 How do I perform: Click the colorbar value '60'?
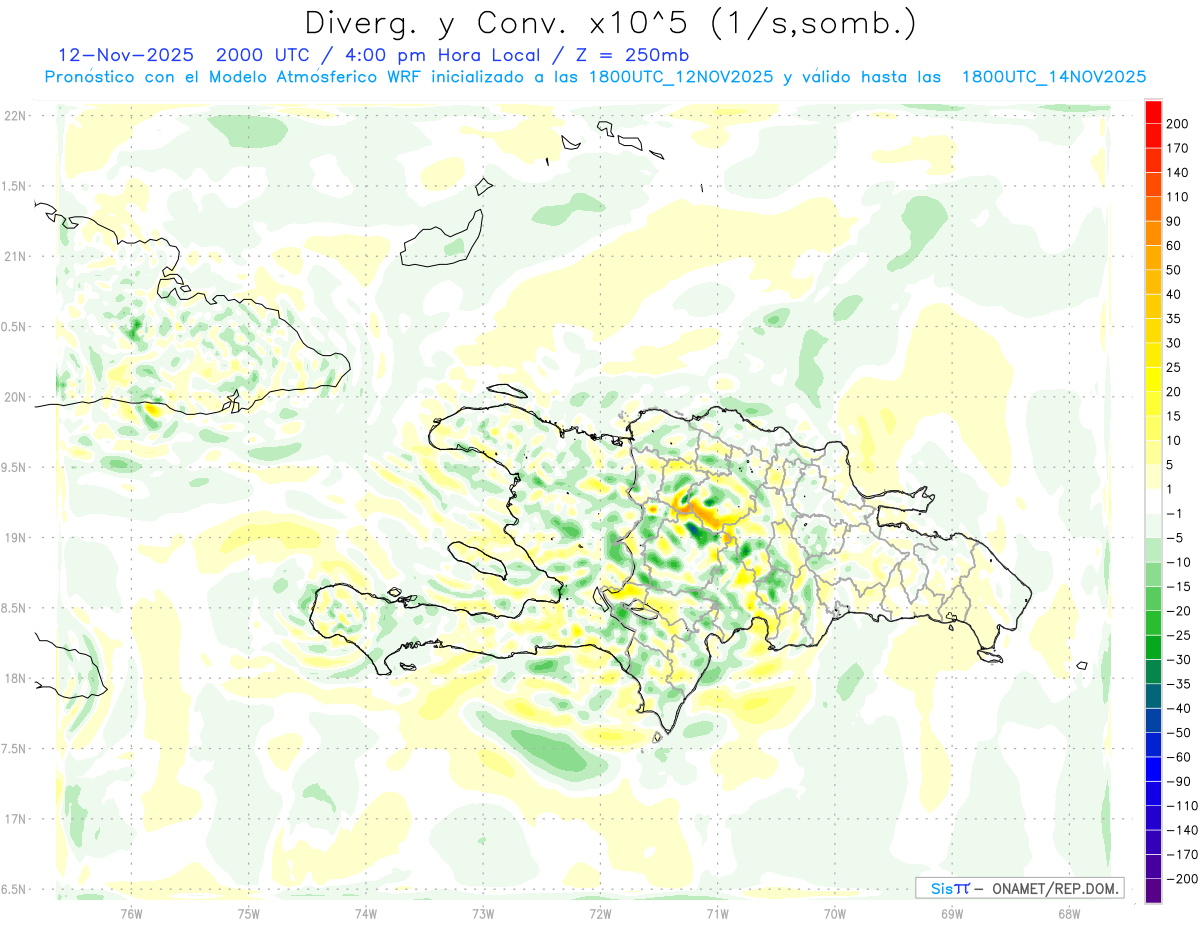tap(1174, 246)
